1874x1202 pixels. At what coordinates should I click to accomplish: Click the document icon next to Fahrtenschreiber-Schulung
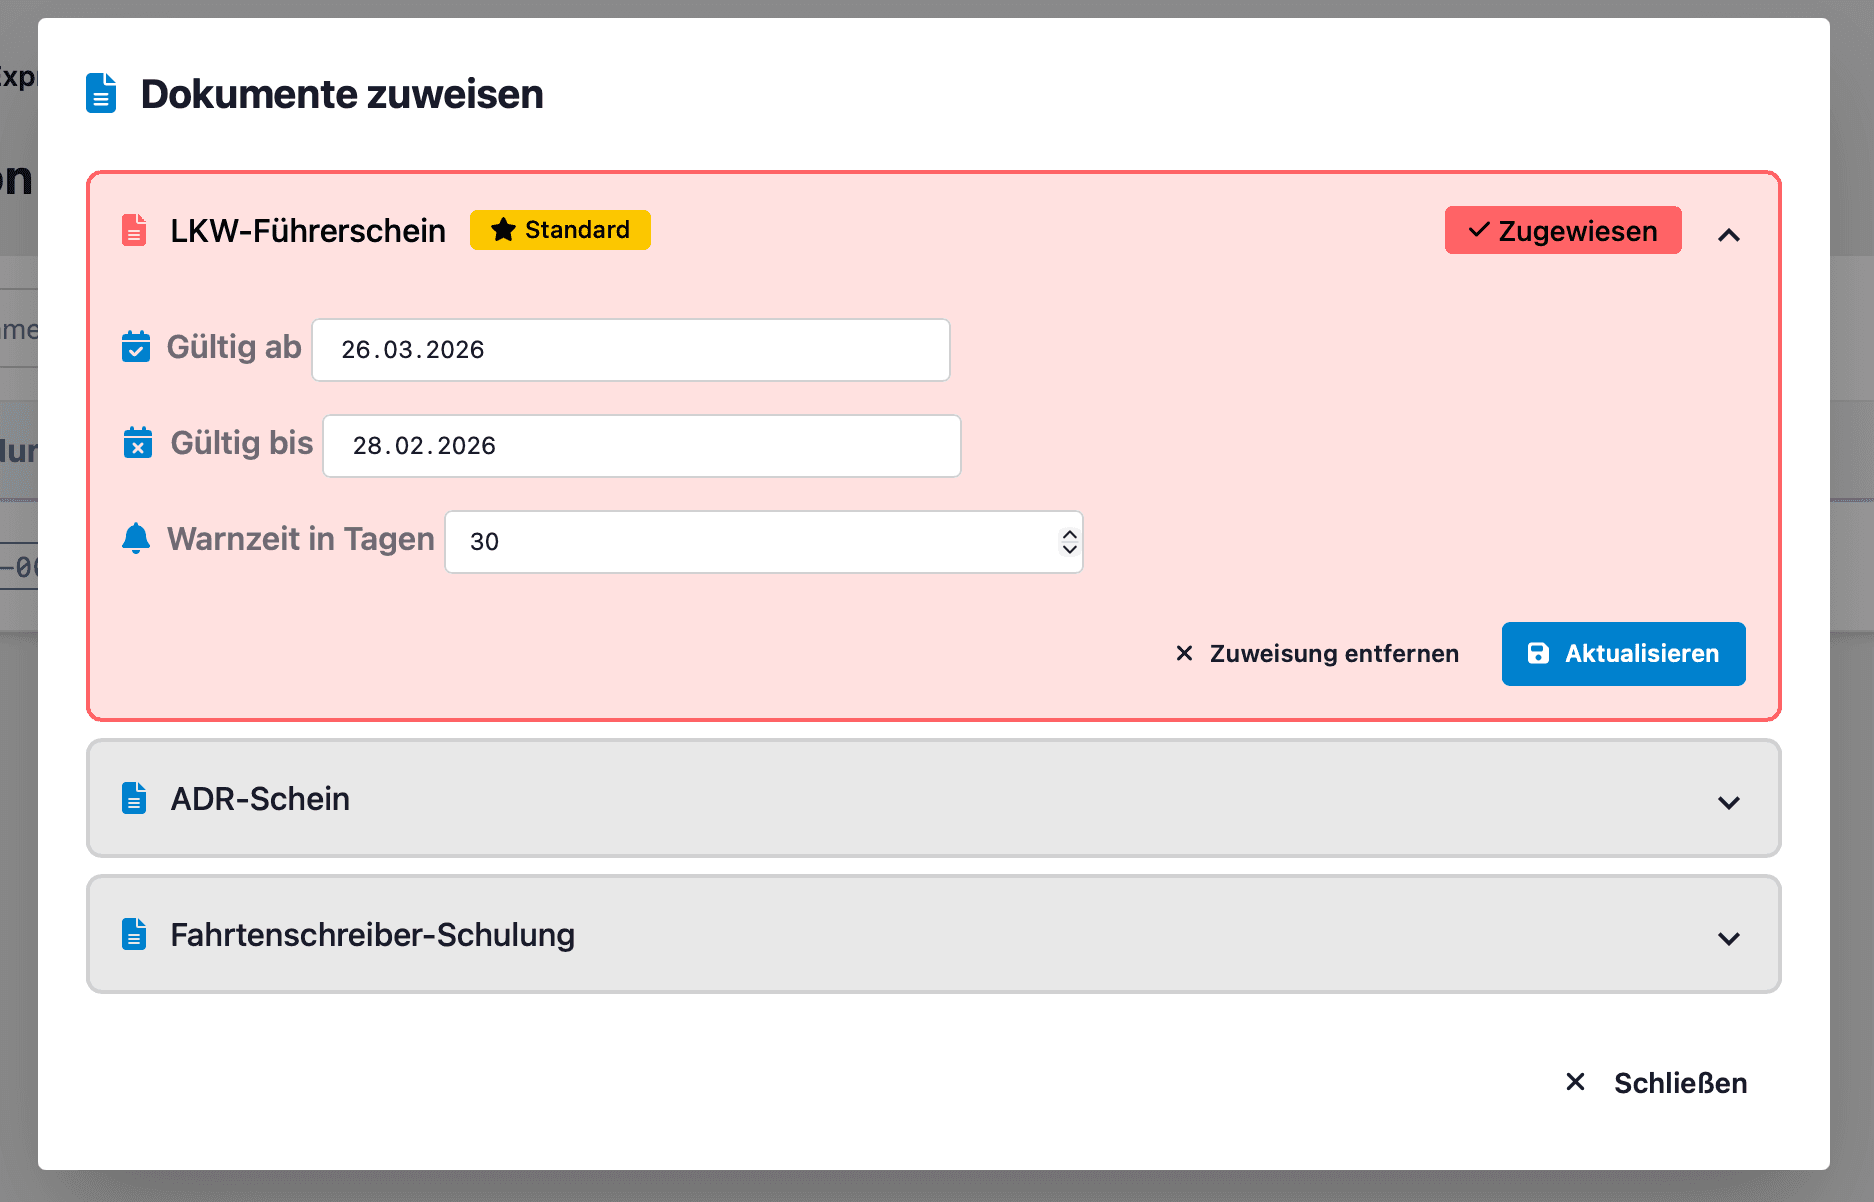click(x=134, y=934)
